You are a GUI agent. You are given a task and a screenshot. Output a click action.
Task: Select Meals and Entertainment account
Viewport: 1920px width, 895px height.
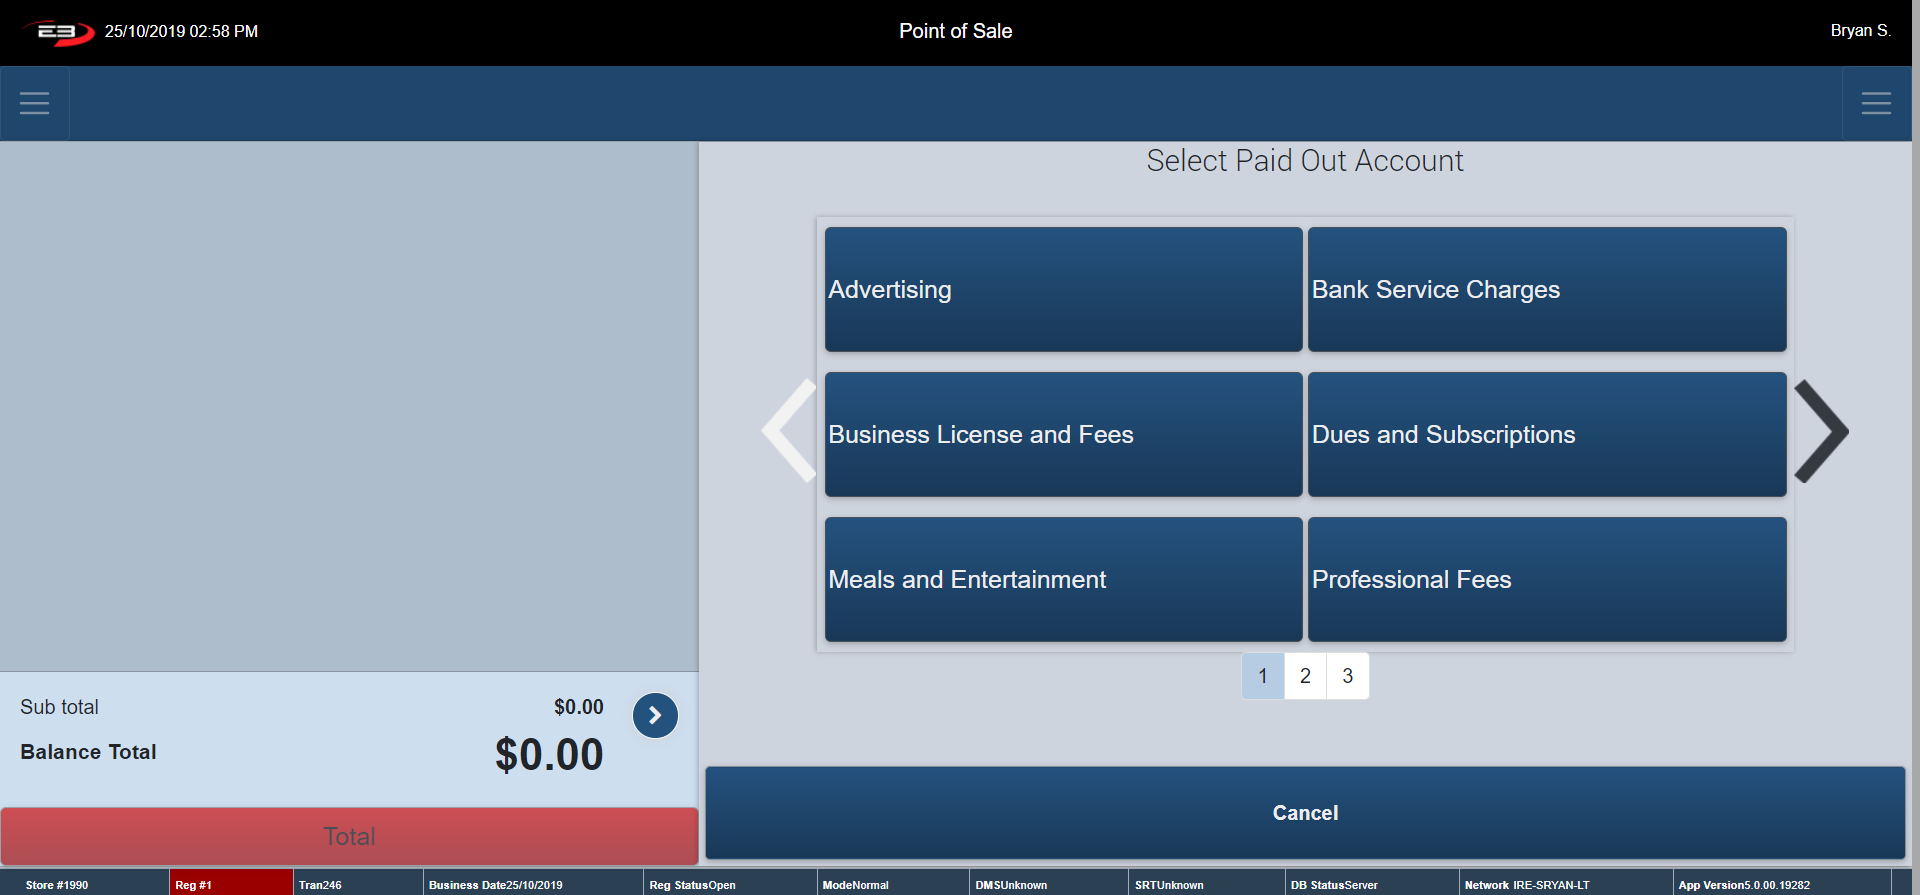(x=1063, y=579)
